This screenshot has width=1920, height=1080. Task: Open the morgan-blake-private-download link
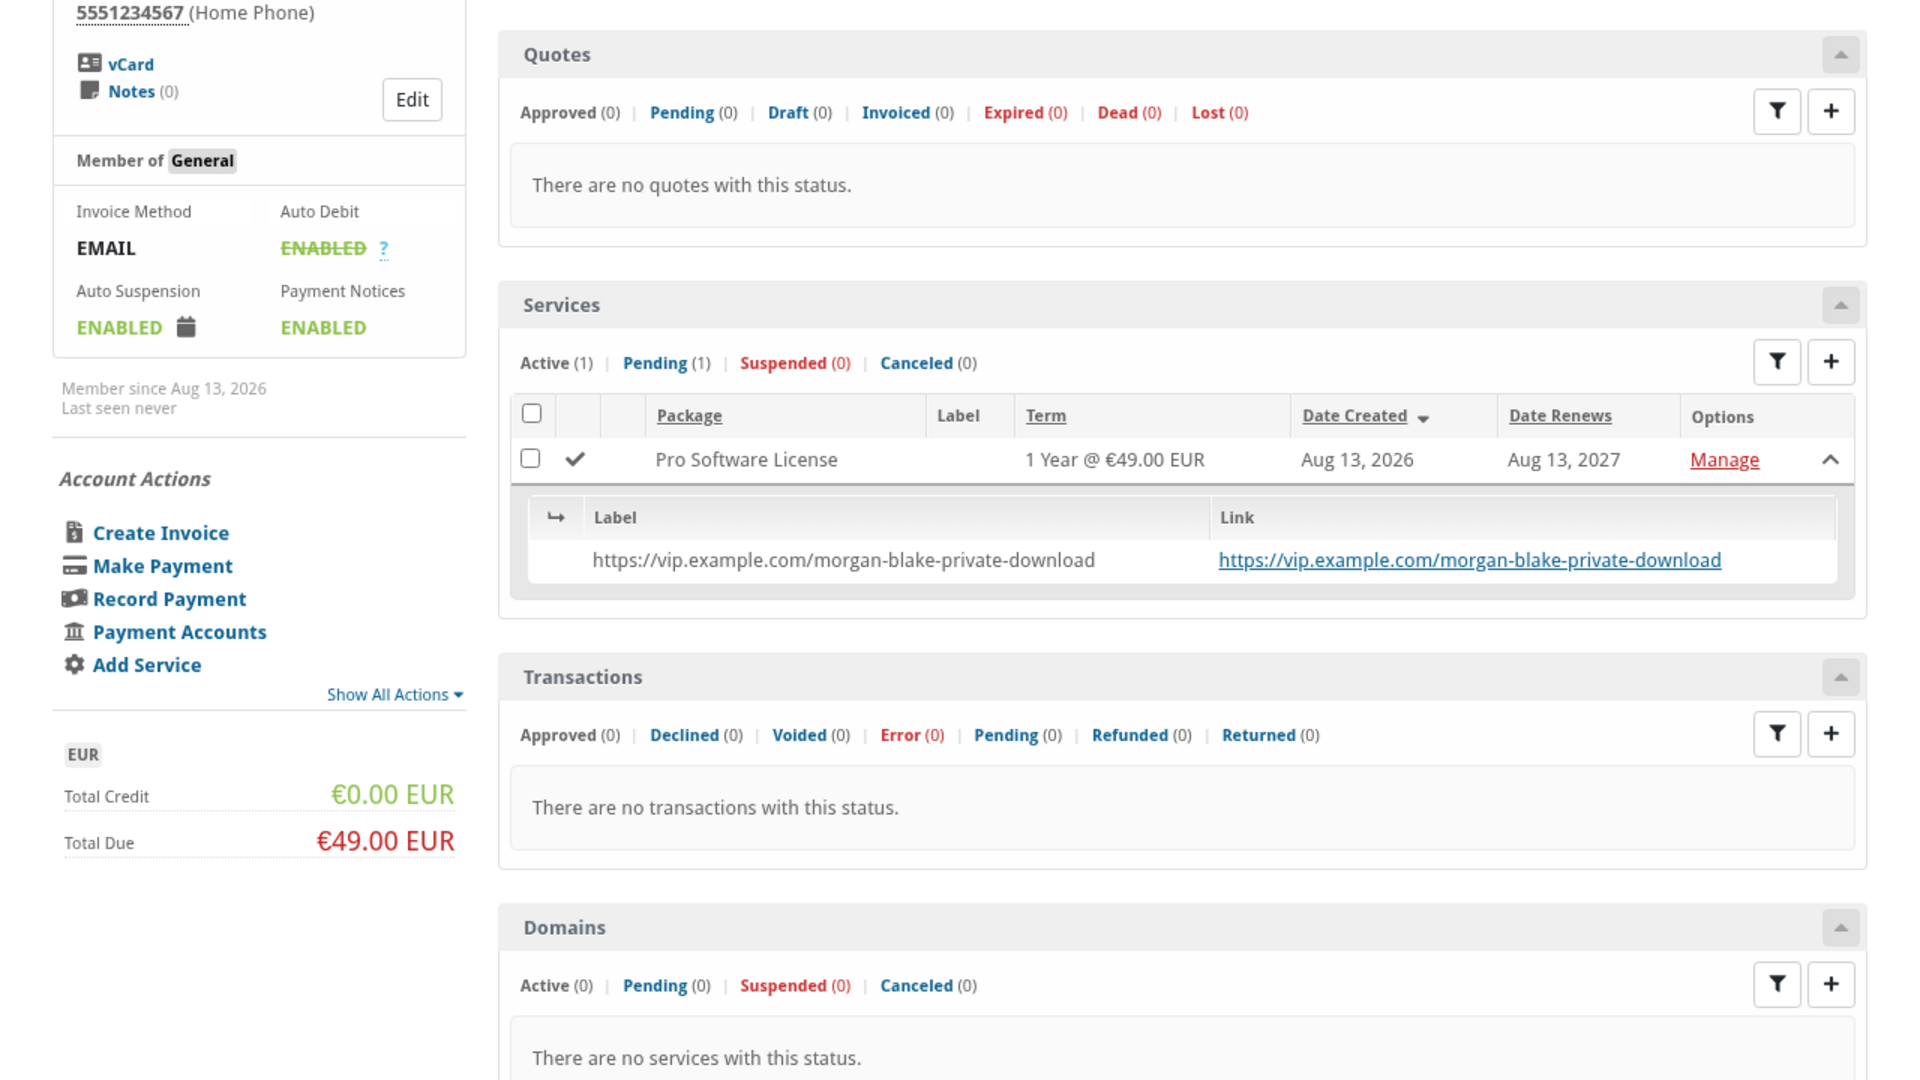(x=1469, y=560)
